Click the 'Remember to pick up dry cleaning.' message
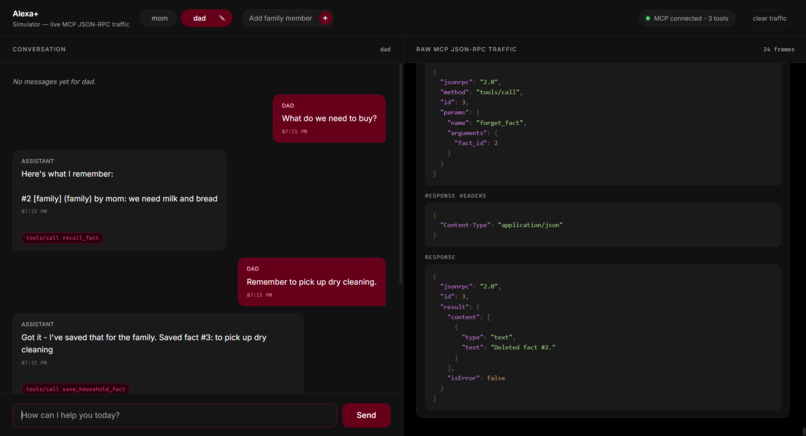This screenshot has height=436, width=806. [x=312, y=282]
